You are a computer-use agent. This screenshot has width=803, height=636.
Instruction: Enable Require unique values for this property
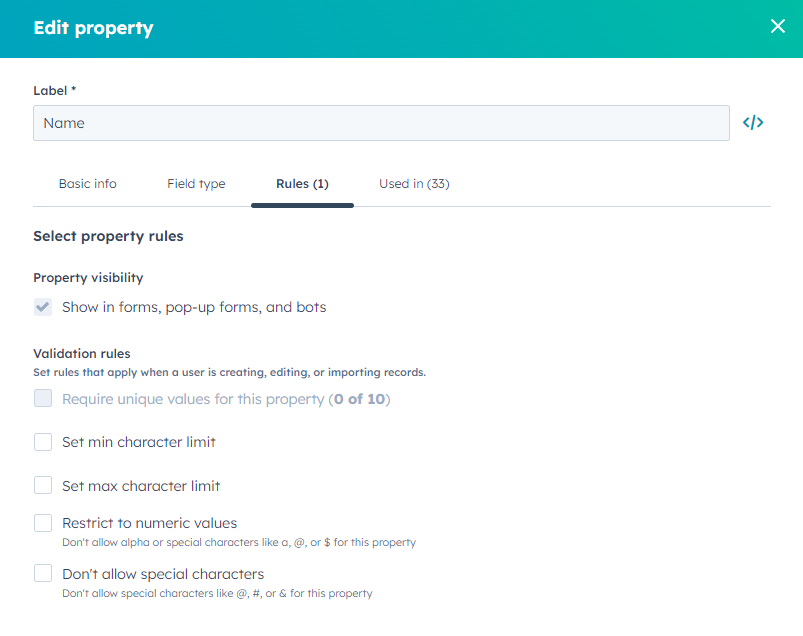tap(42, 398)
